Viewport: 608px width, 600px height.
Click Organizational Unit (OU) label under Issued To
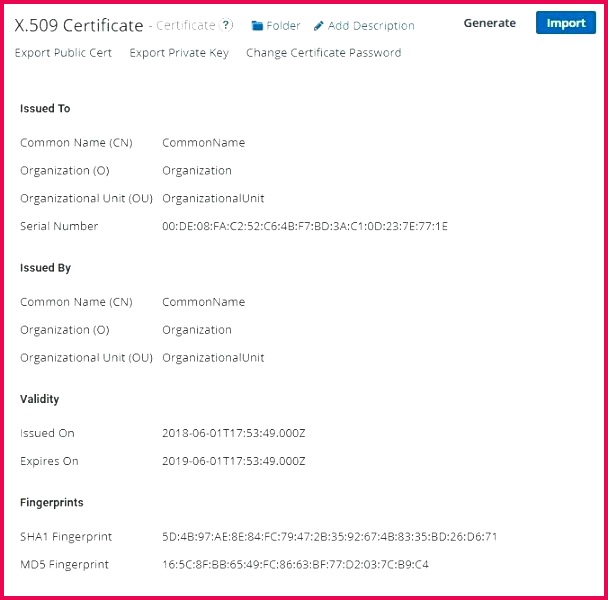coord(86,199)
